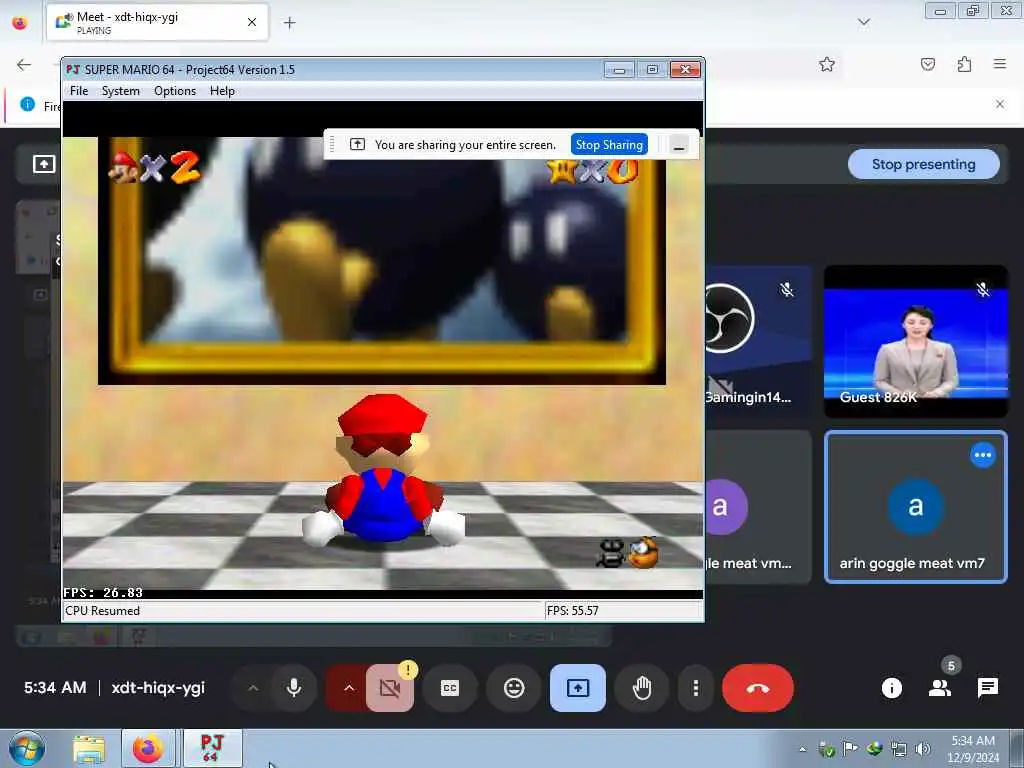
Task: Bookmark this page with star icon
Action: 827,64
